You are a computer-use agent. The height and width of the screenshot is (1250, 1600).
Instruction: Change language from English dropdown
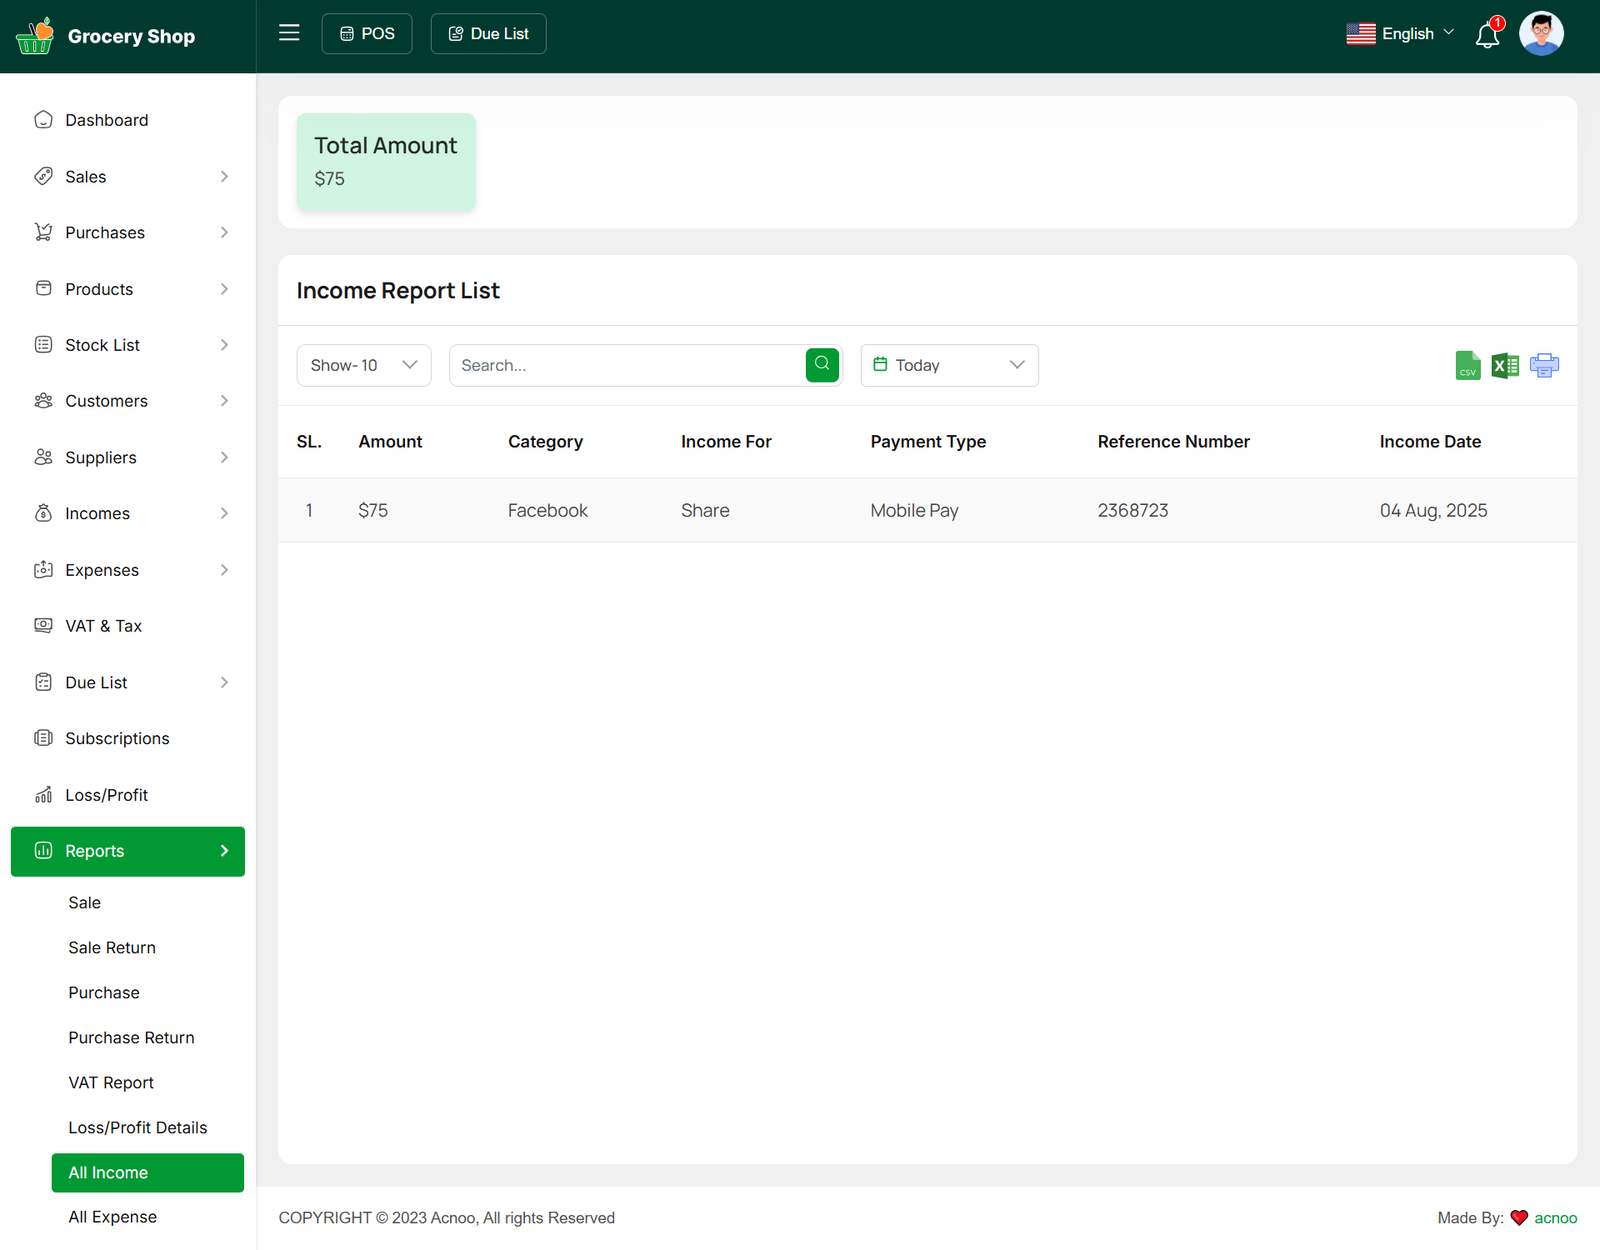pos(1400,34)
